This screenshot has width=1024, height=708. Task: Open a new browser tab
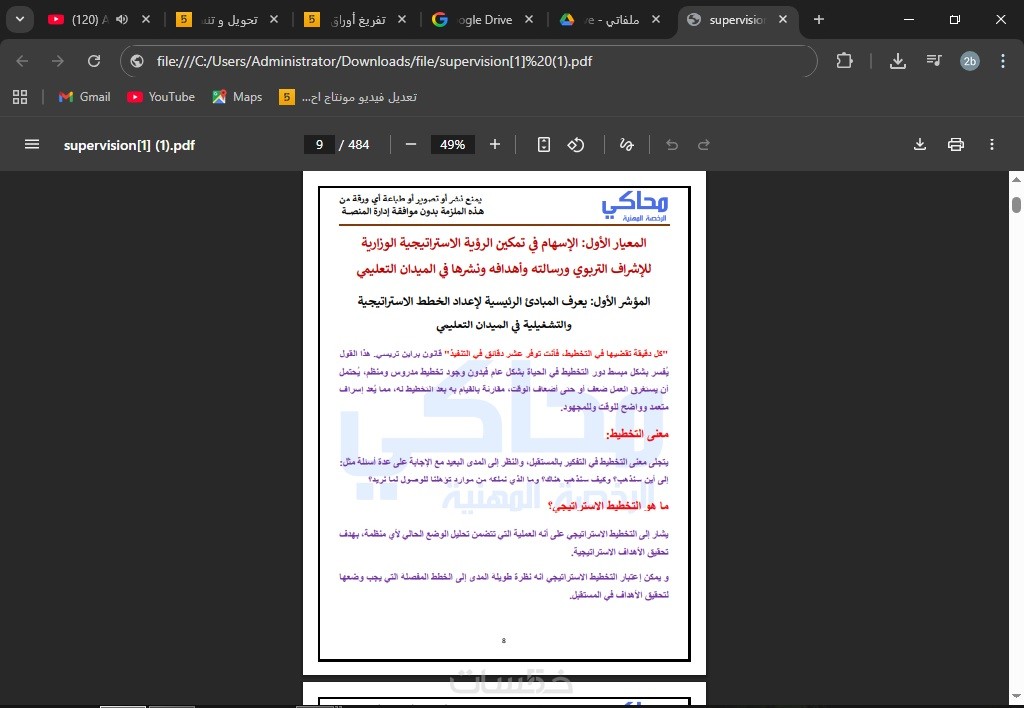click(819, 20)
